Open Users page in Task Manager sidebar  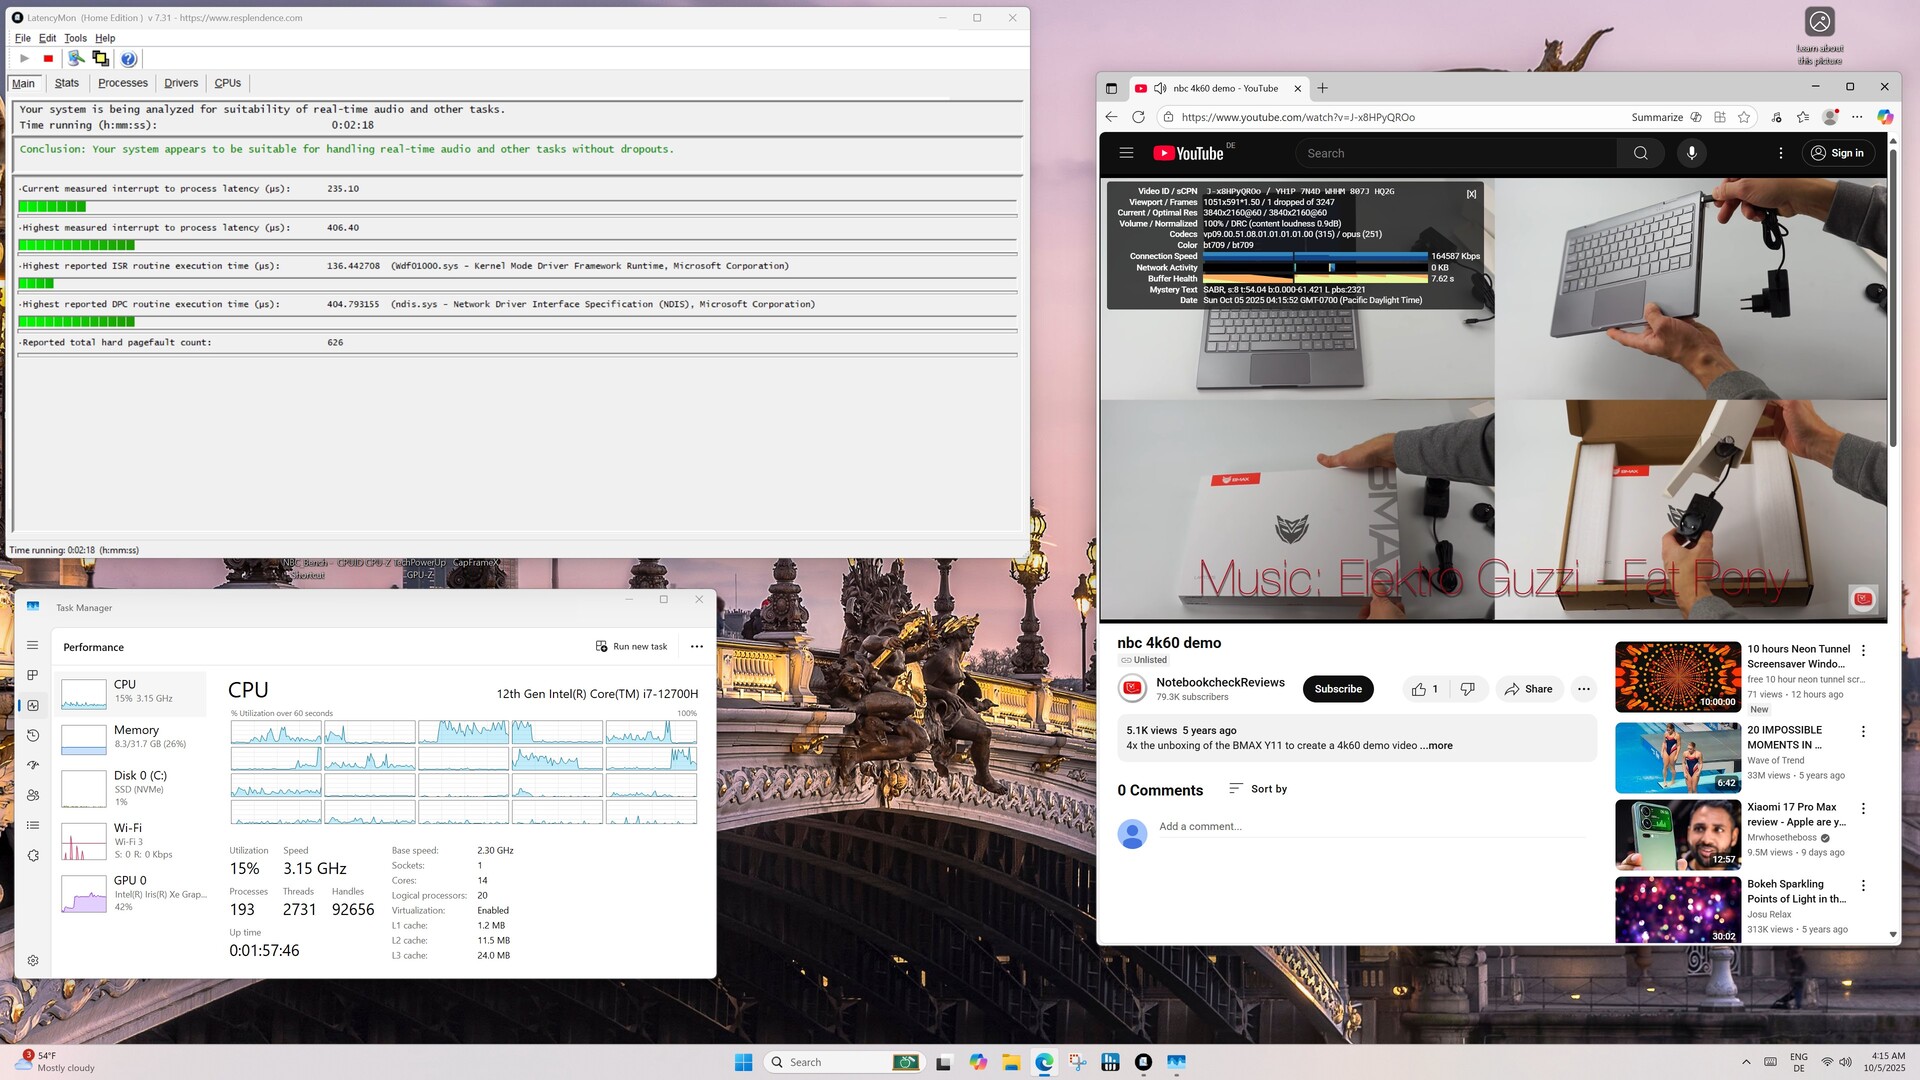coord(33,795)
